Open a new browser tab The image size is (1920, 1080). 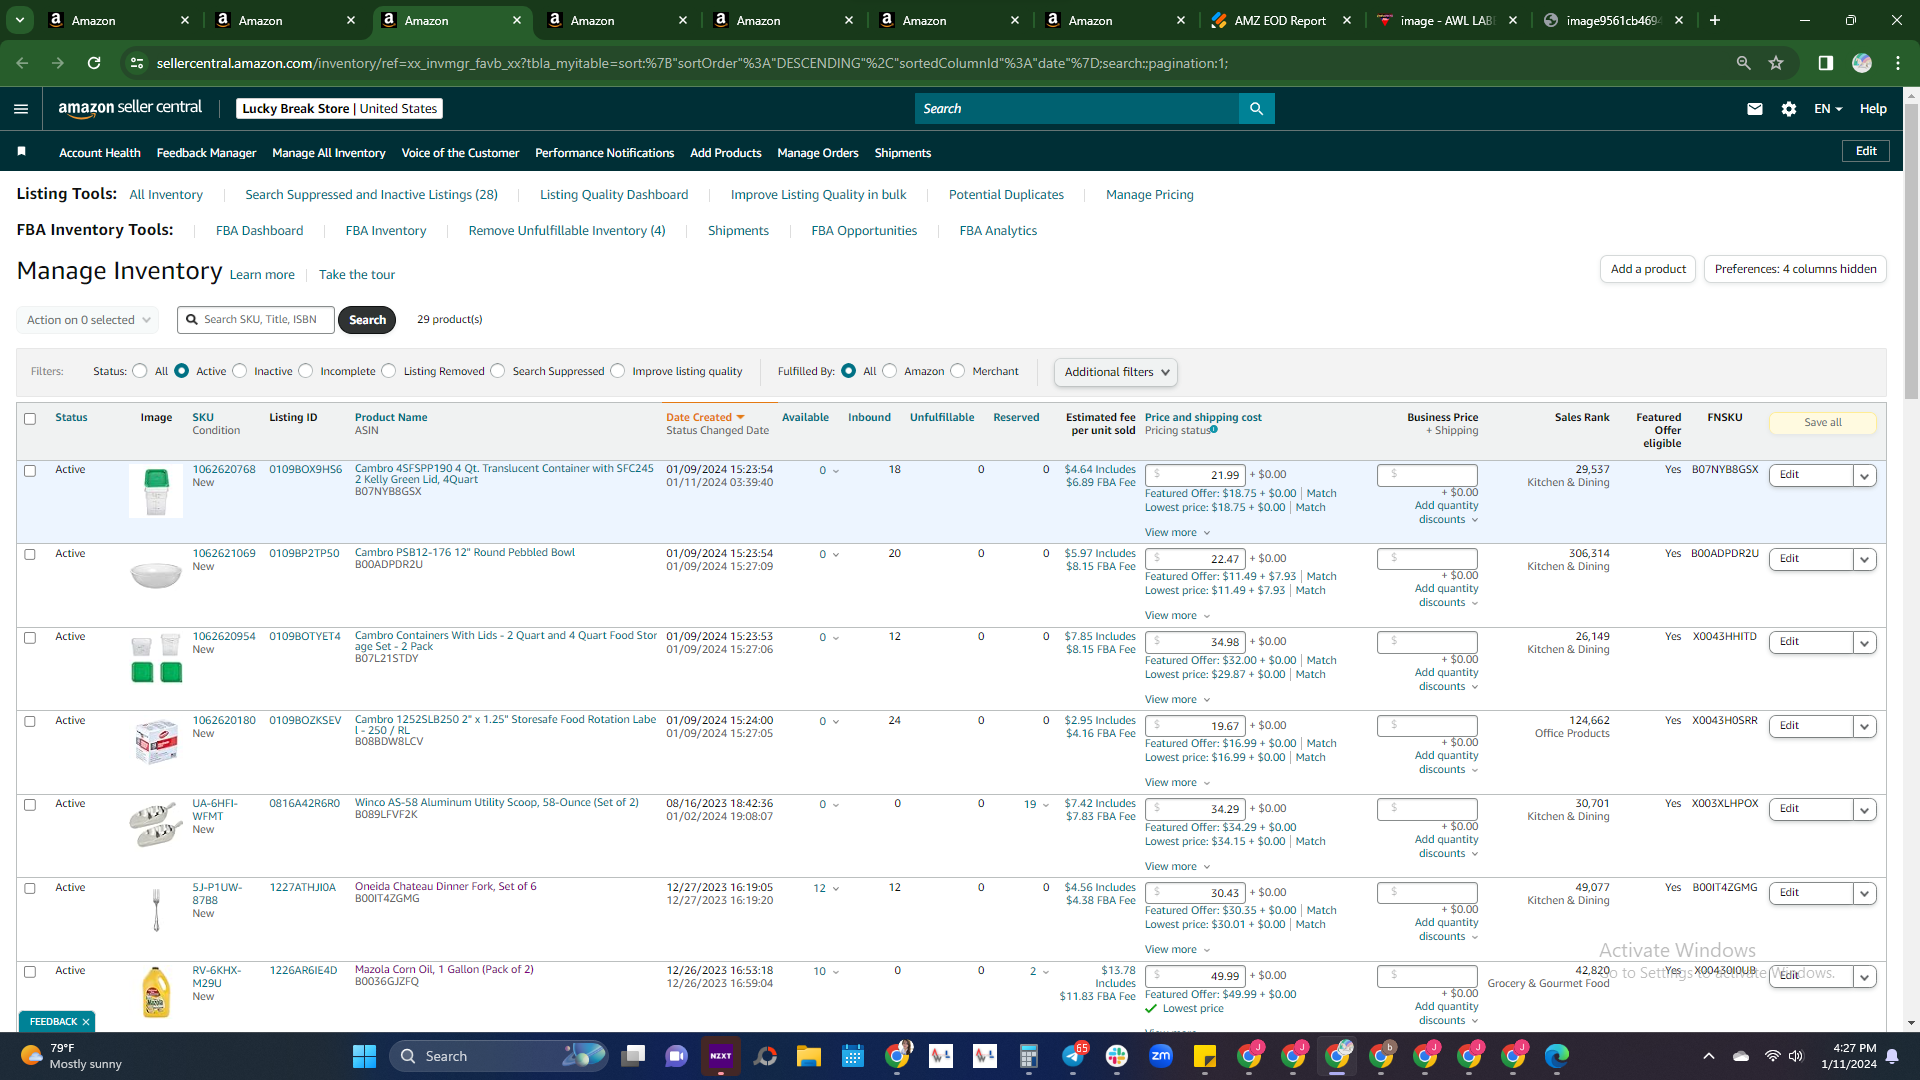tap(1715, 20)
